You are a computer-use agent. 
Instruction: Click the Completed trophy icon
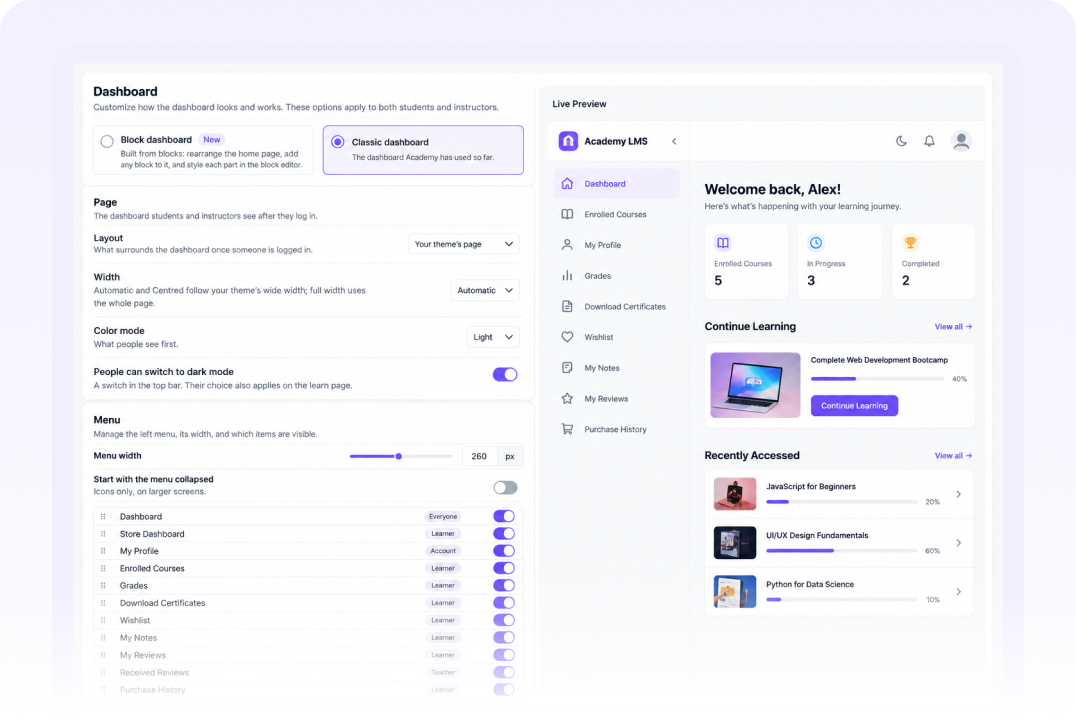point(910,242)
